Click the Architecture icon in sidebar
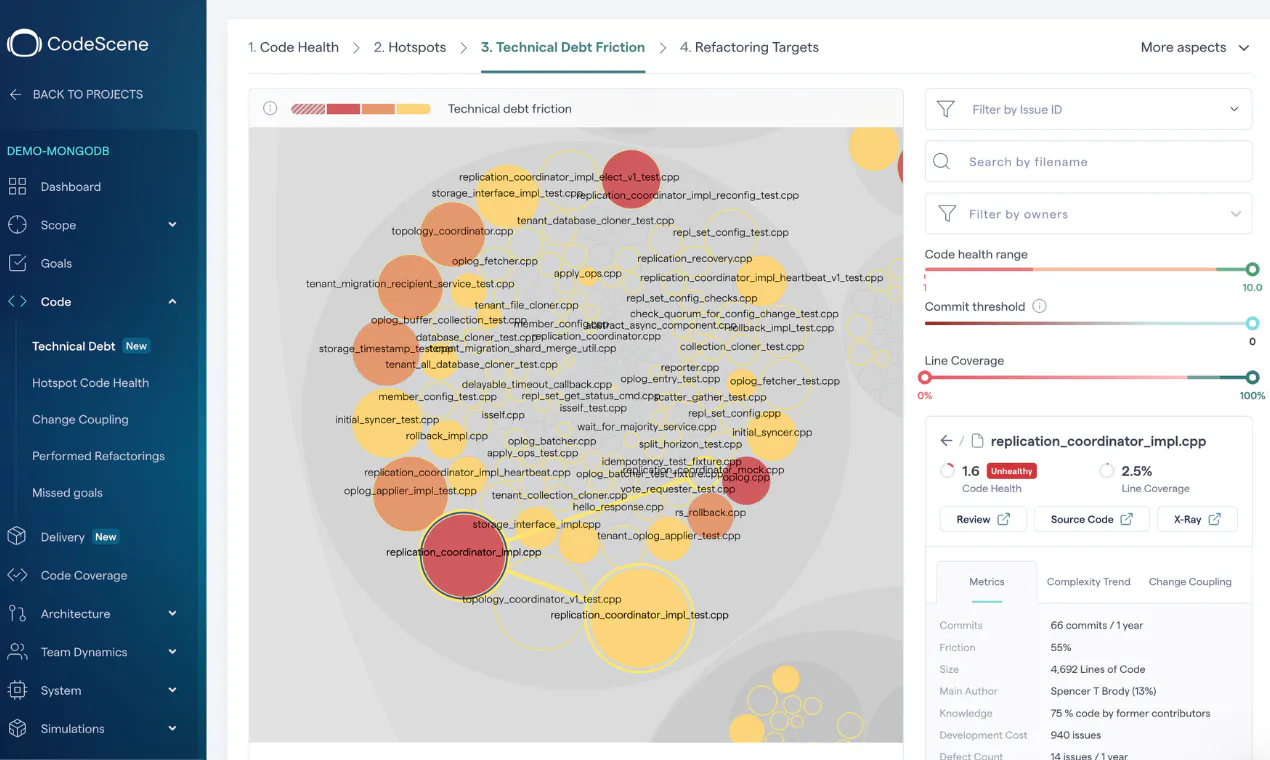Image resolution: width=1270 pixels, height=760 pixels. [17, 613]
